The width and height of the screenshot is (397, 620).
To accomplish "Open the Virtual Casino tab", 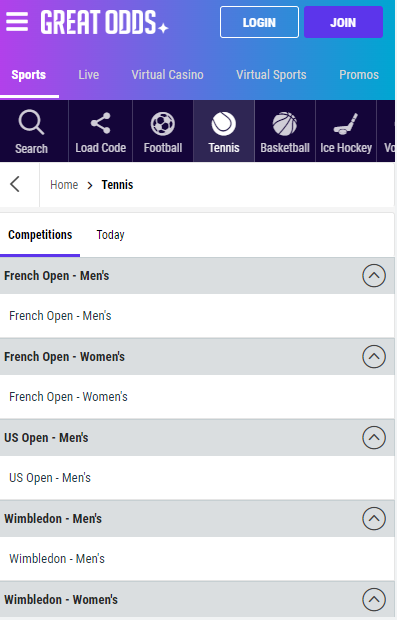I will [168, 75].
